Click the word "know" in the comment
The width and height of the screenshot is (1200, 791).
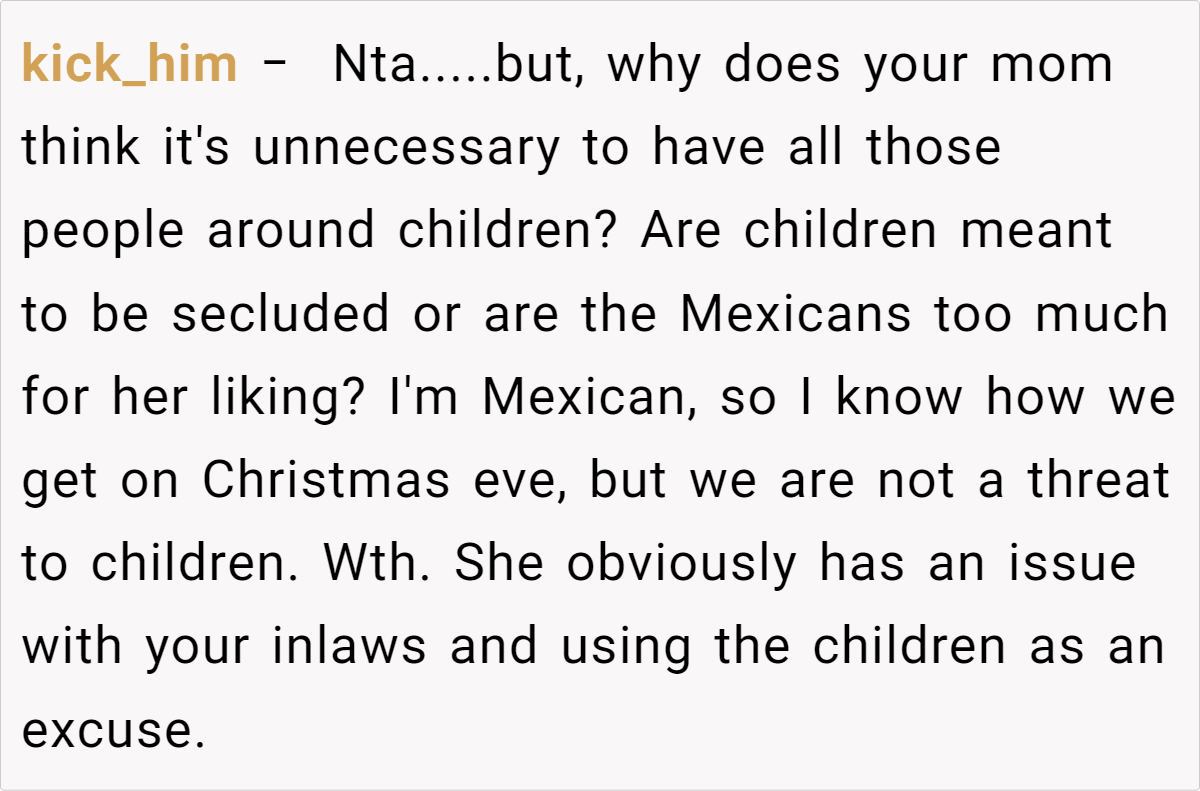click(x=900, y=397)
